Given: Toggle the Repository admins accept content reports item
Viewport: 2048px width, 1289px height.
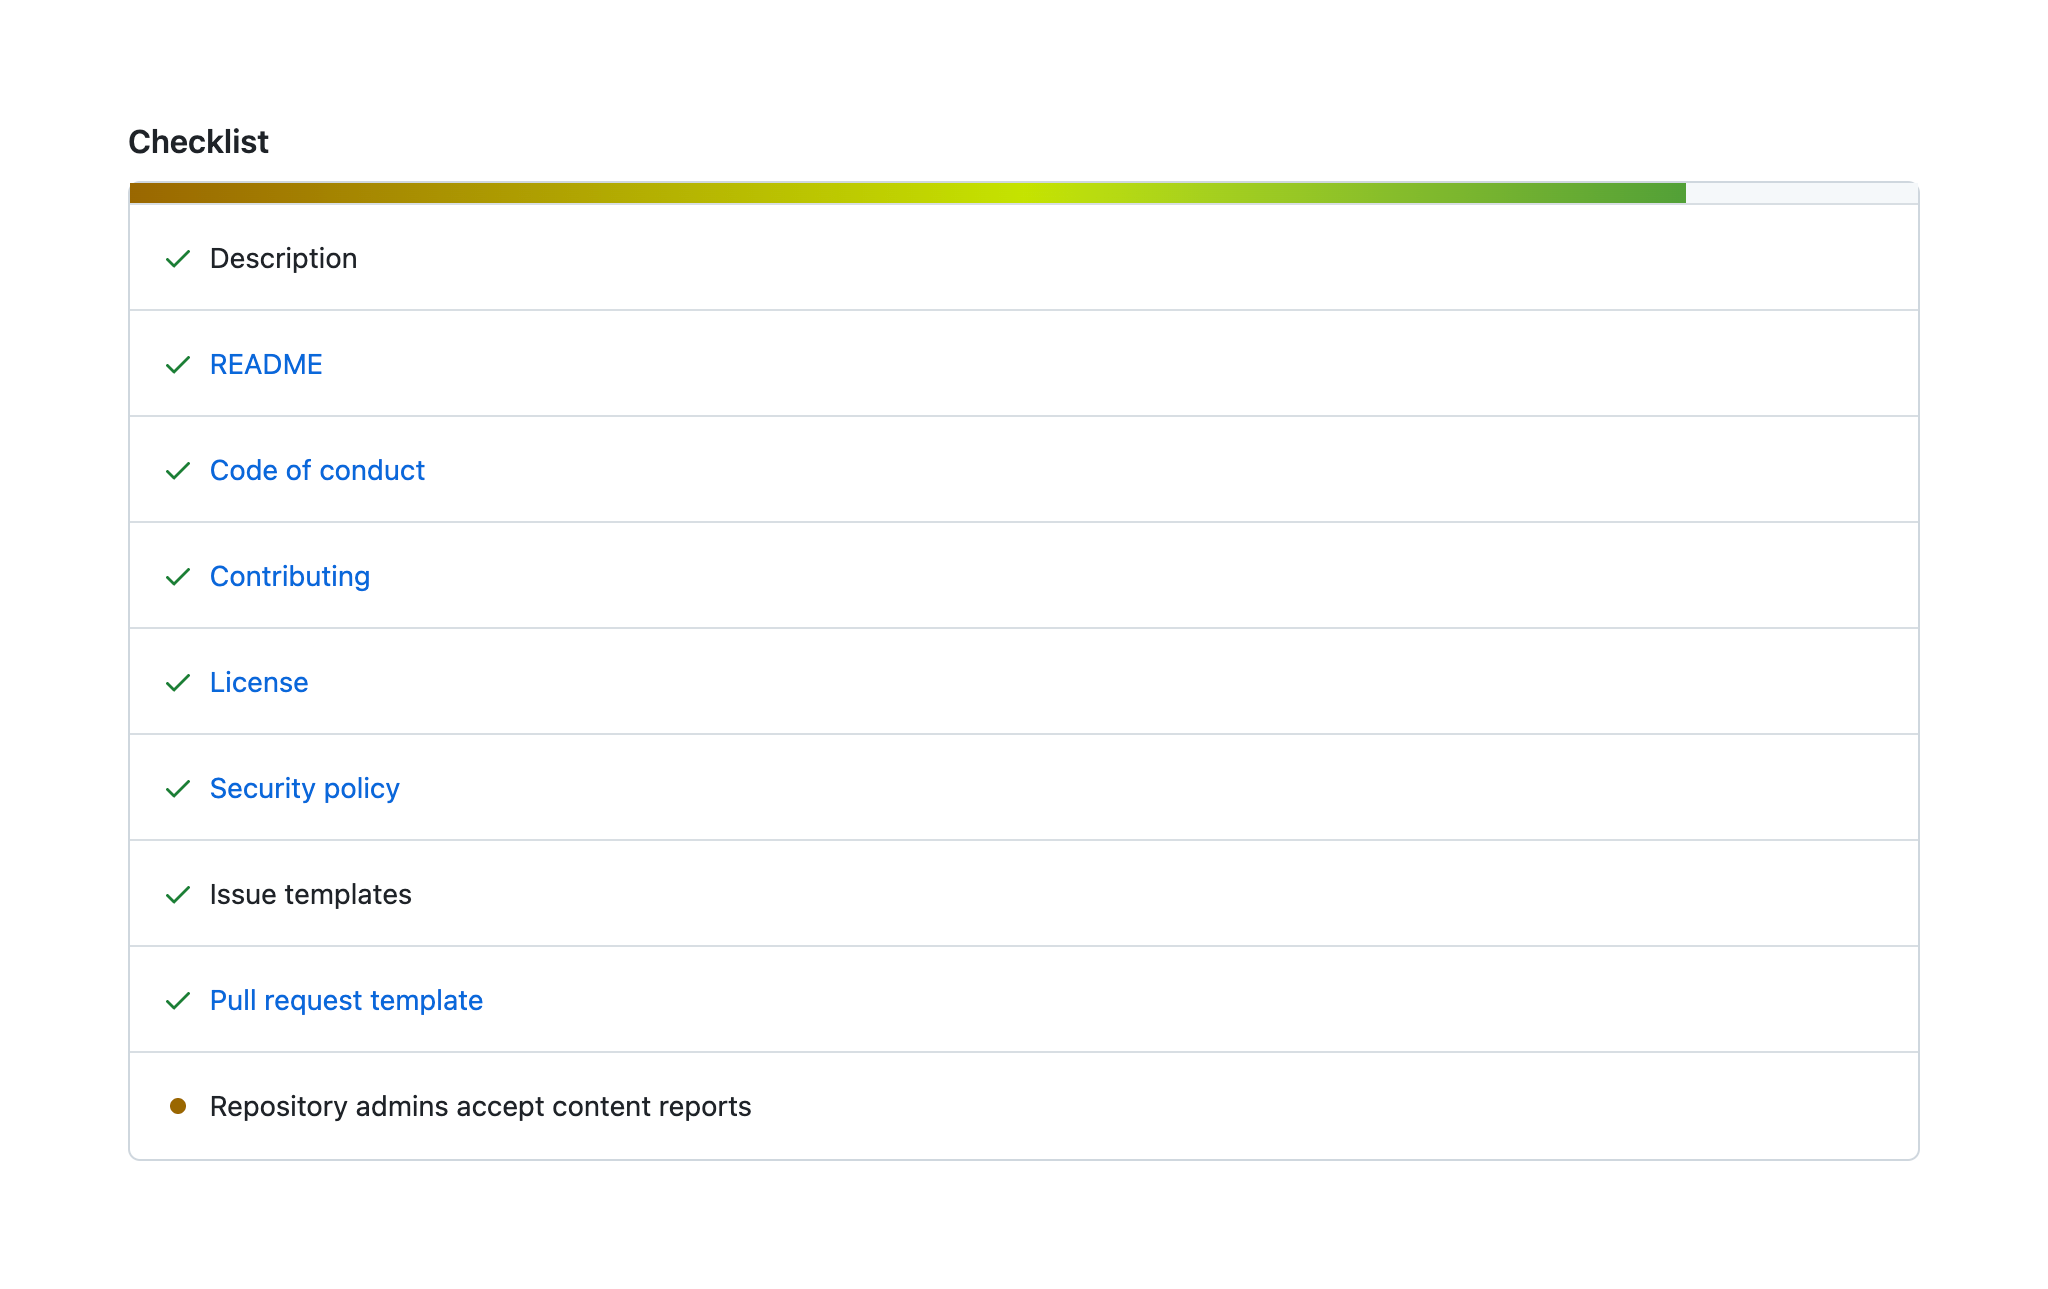Looking at the screenshot, I should (480, 1106).
